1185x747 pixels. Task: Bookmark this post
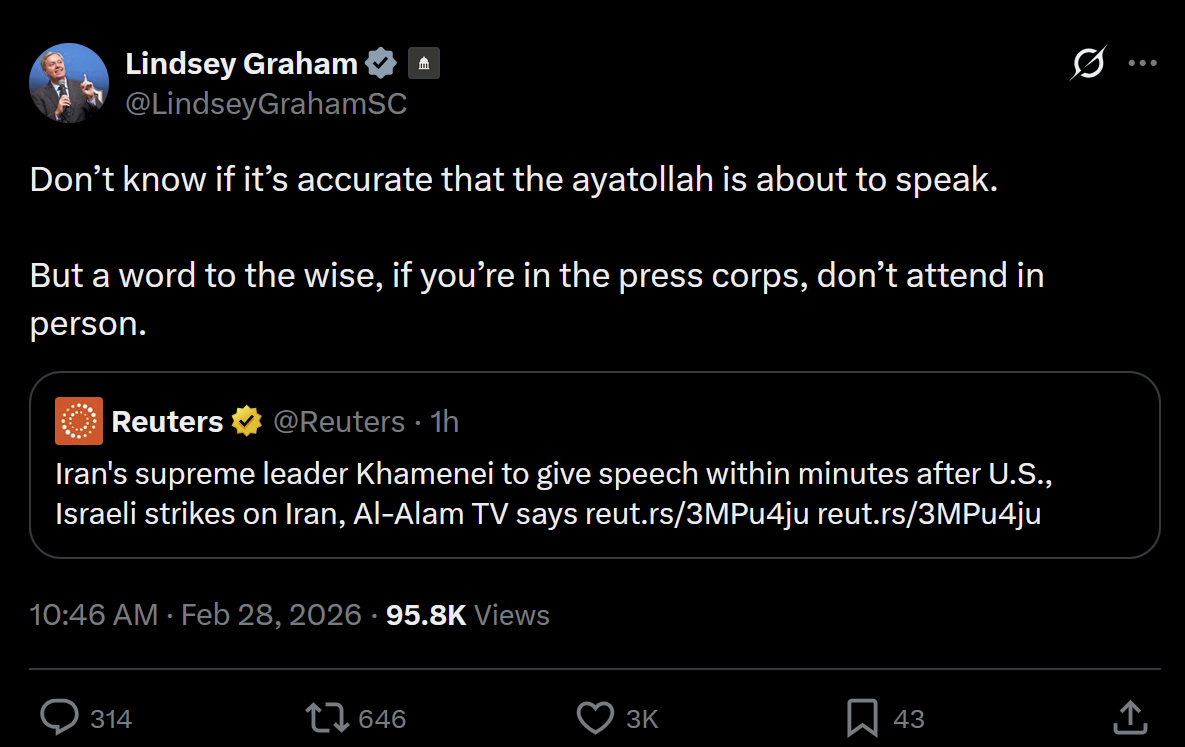tap(862, 718)
